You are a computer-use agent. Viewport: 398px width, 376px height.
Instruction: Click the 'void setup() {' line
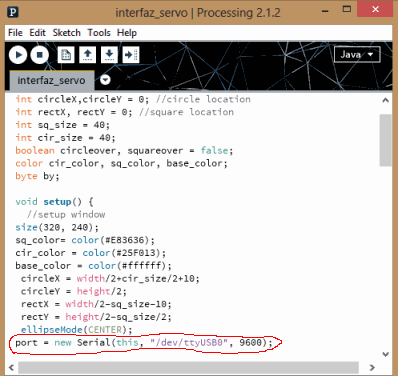pos(54,202)
